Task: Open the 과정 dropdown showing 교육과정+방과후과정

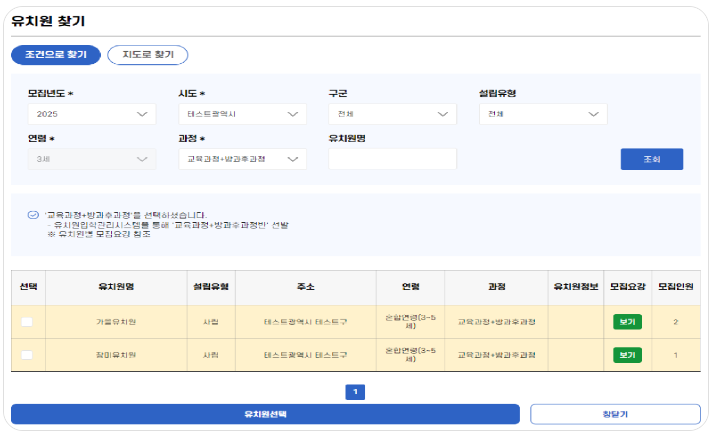Action: tap(242, 159)
